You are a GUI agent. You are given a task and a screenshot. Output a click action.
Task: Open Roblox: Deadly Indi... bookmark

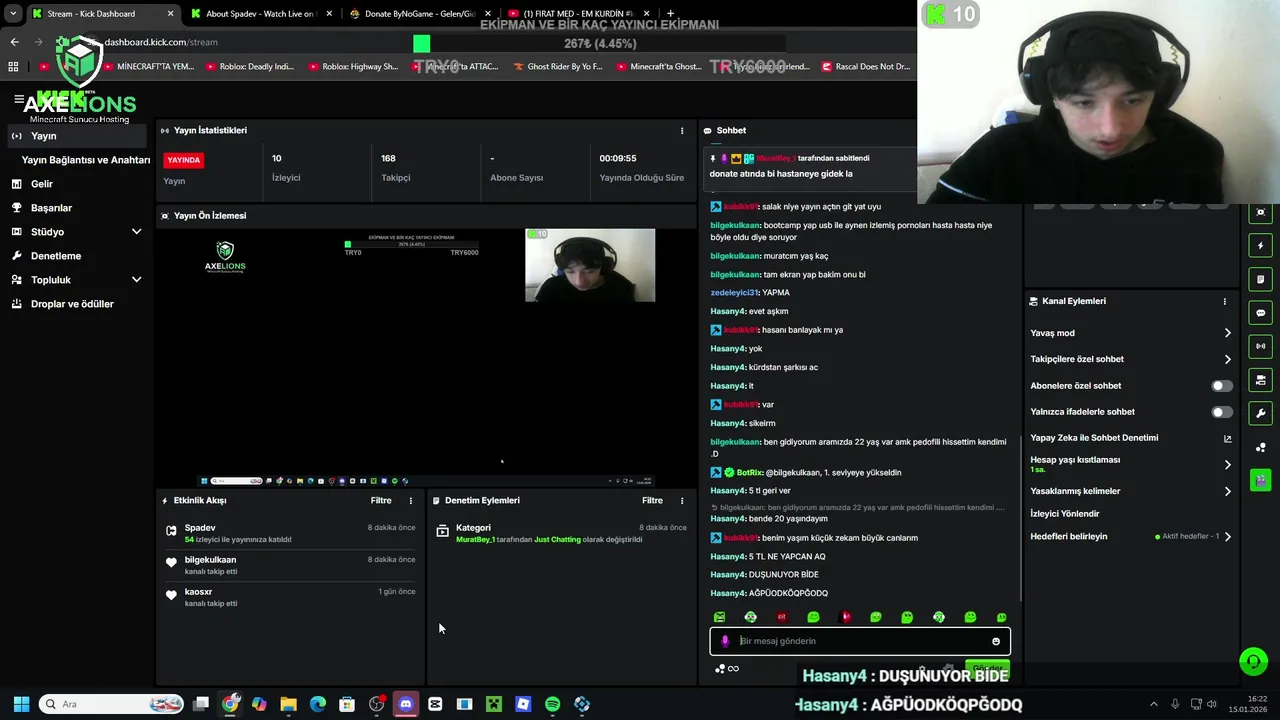[x=249, y=67]
